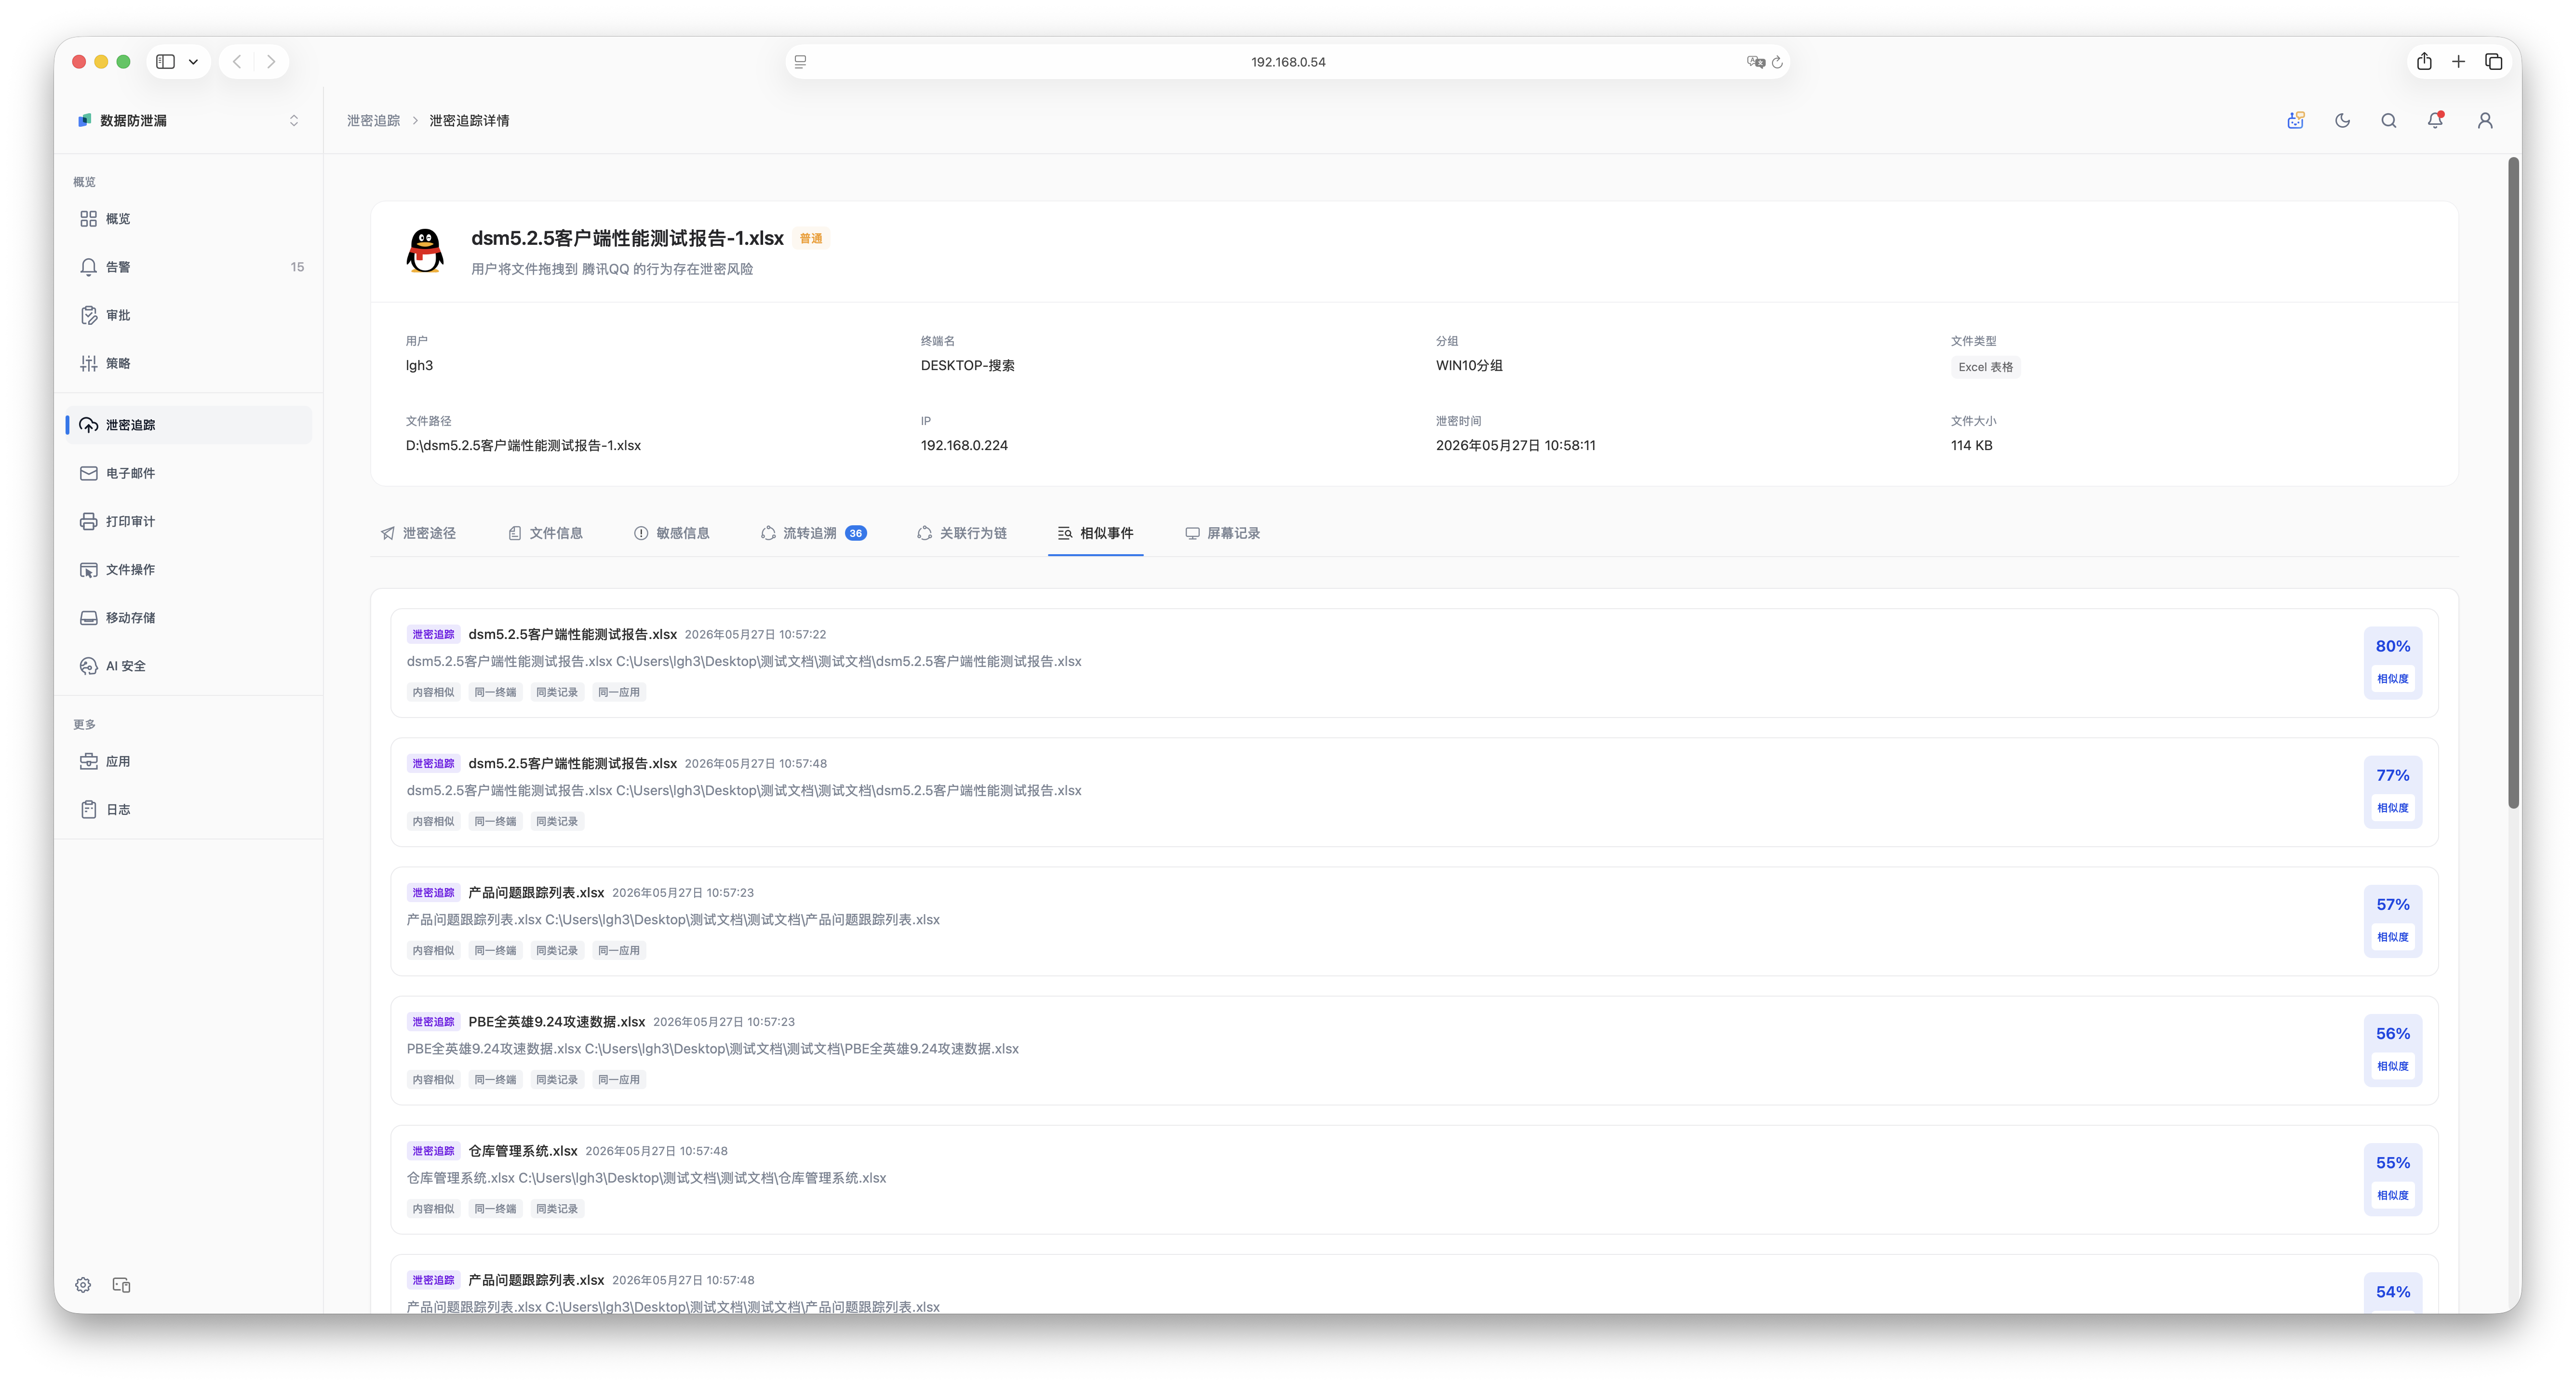
Task: Open the 审批 approval sidebar item
Action: point(188,315)
